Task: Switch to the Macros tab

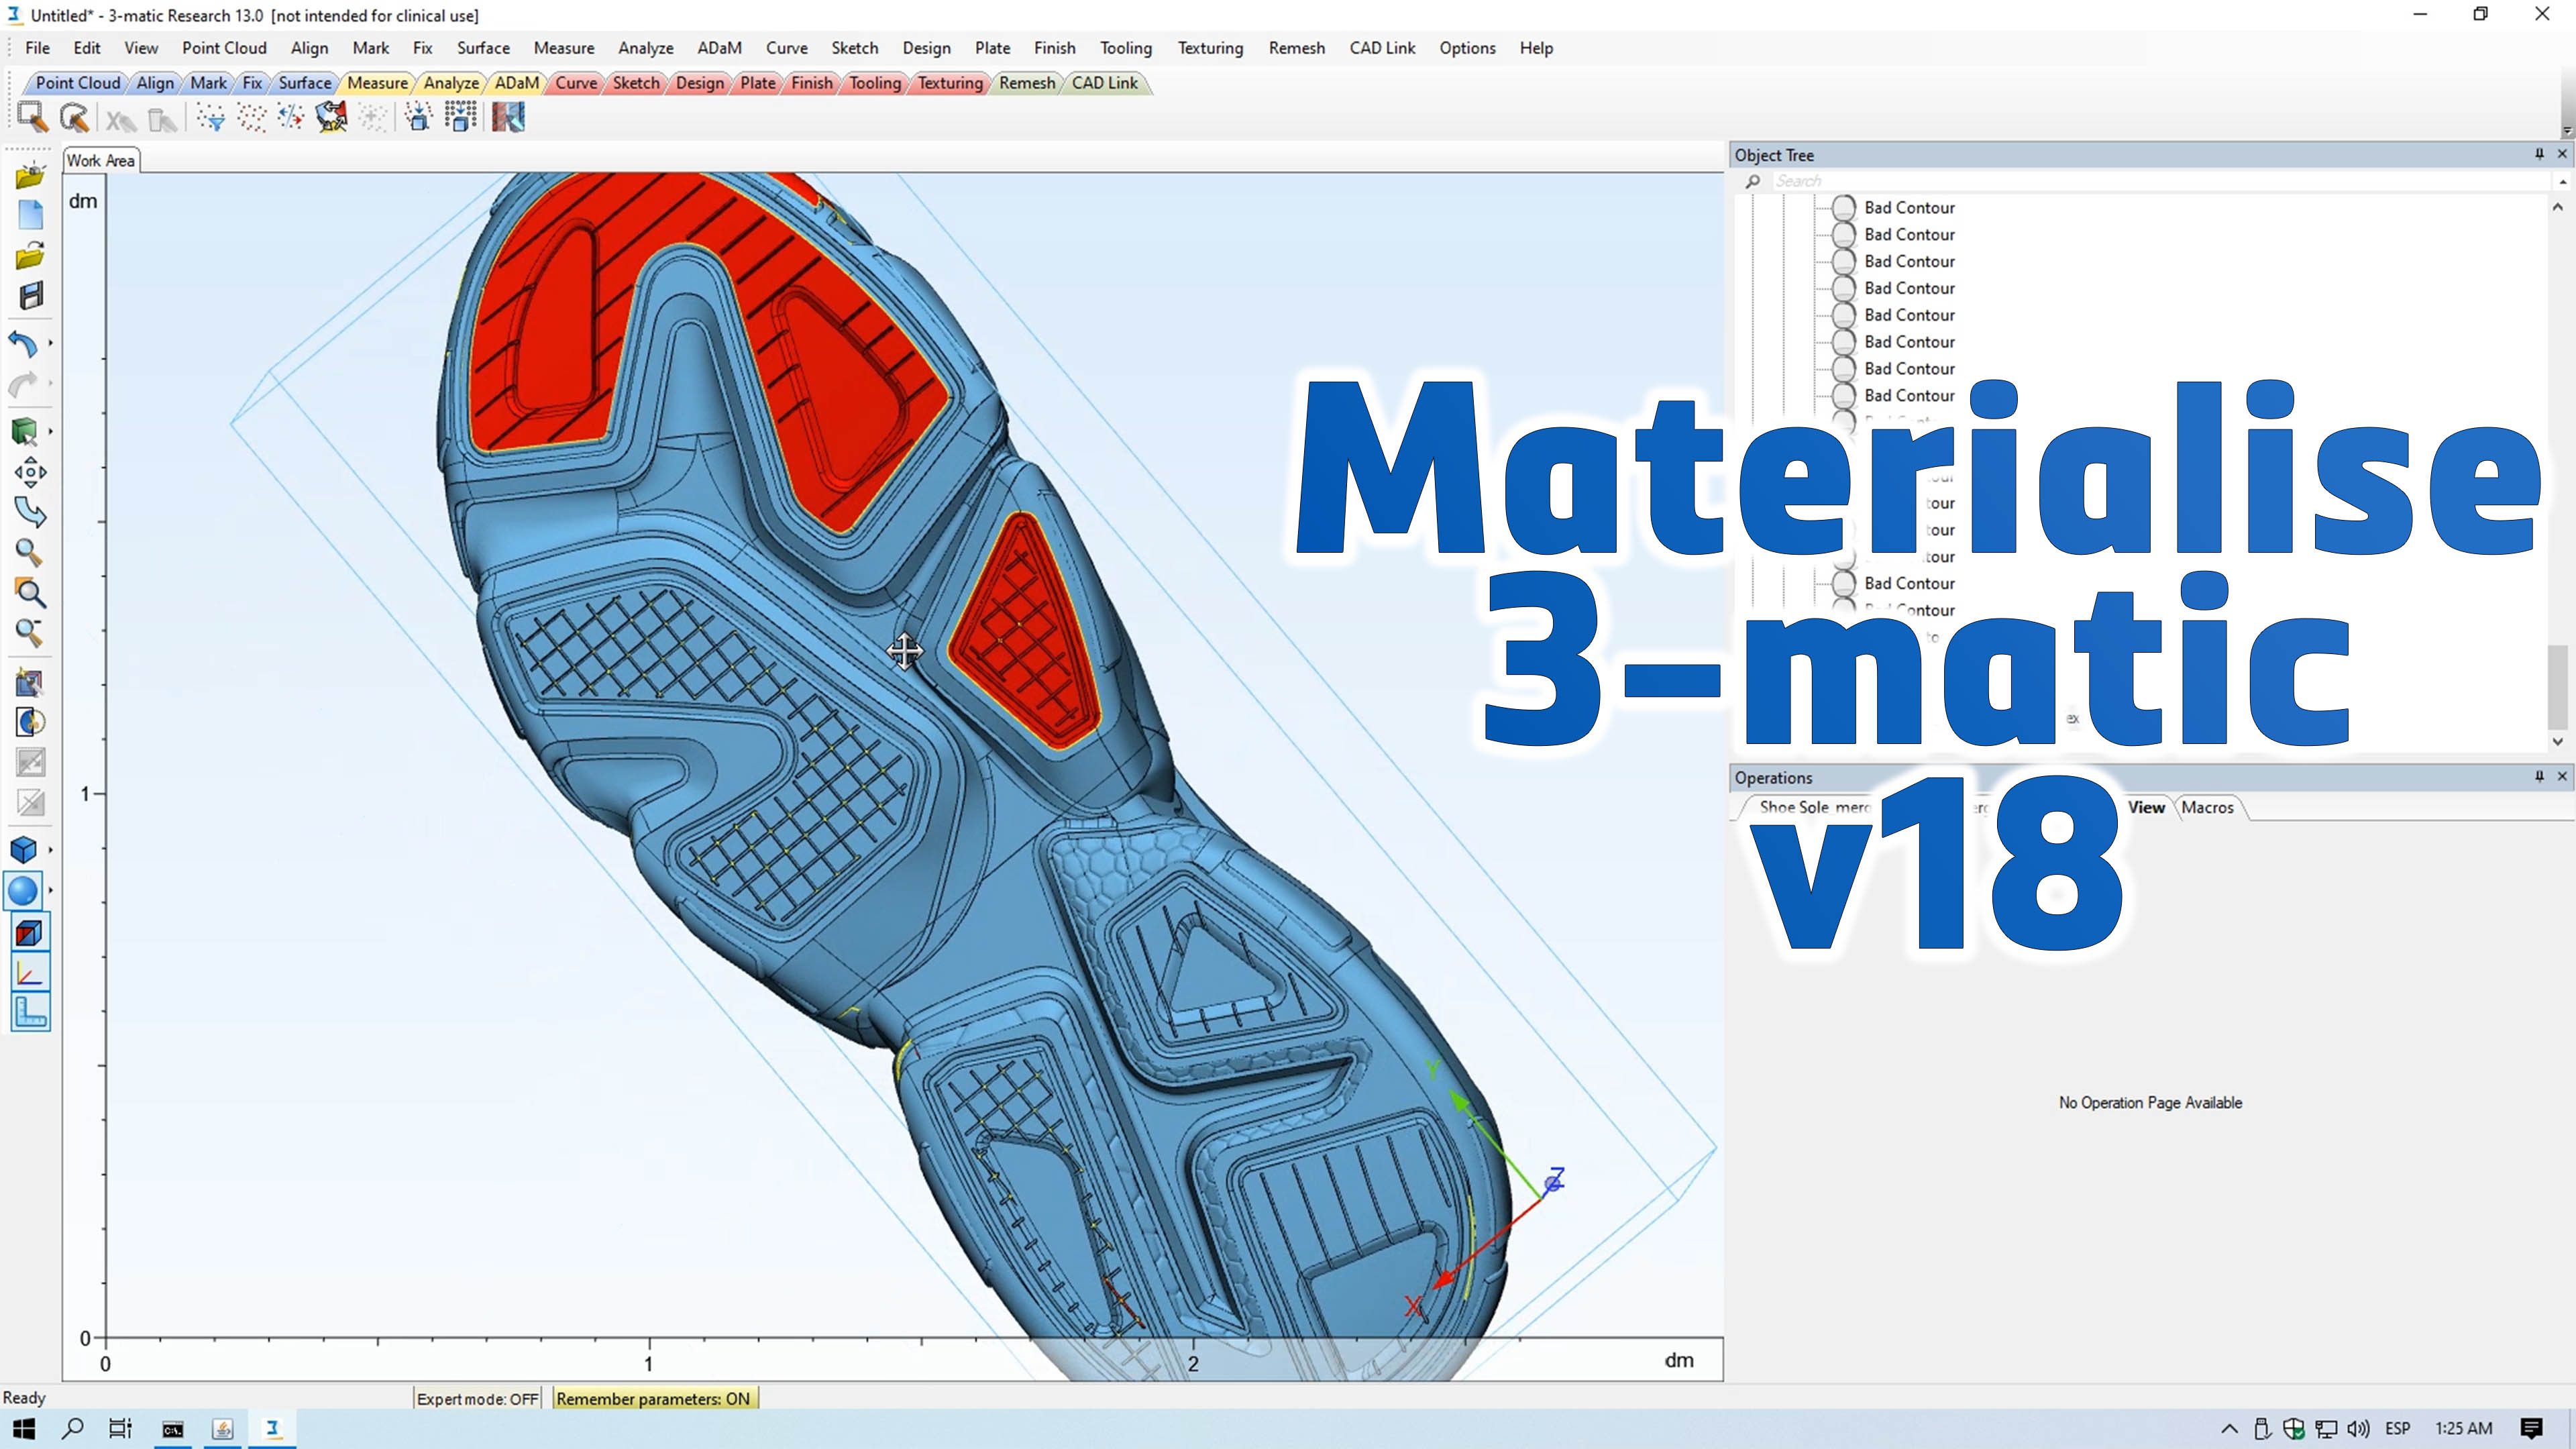Action: [x=2207, y=807]
